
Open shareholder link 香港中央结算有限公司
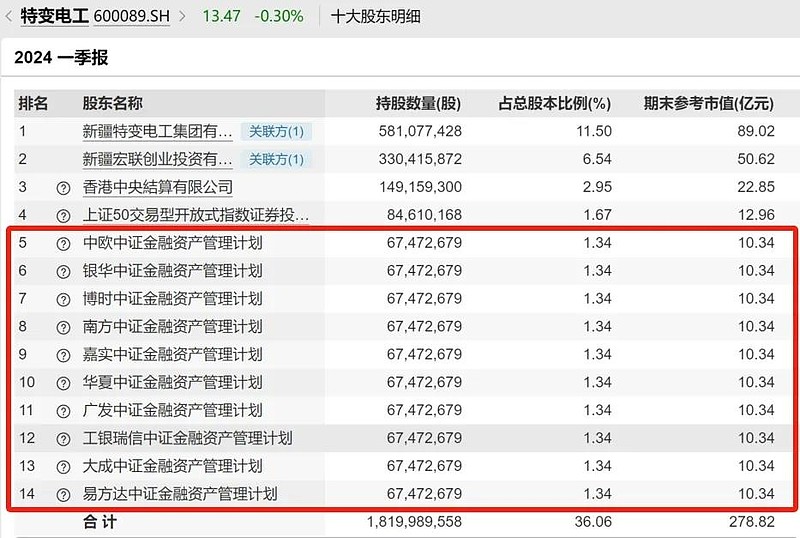point(158,187)
